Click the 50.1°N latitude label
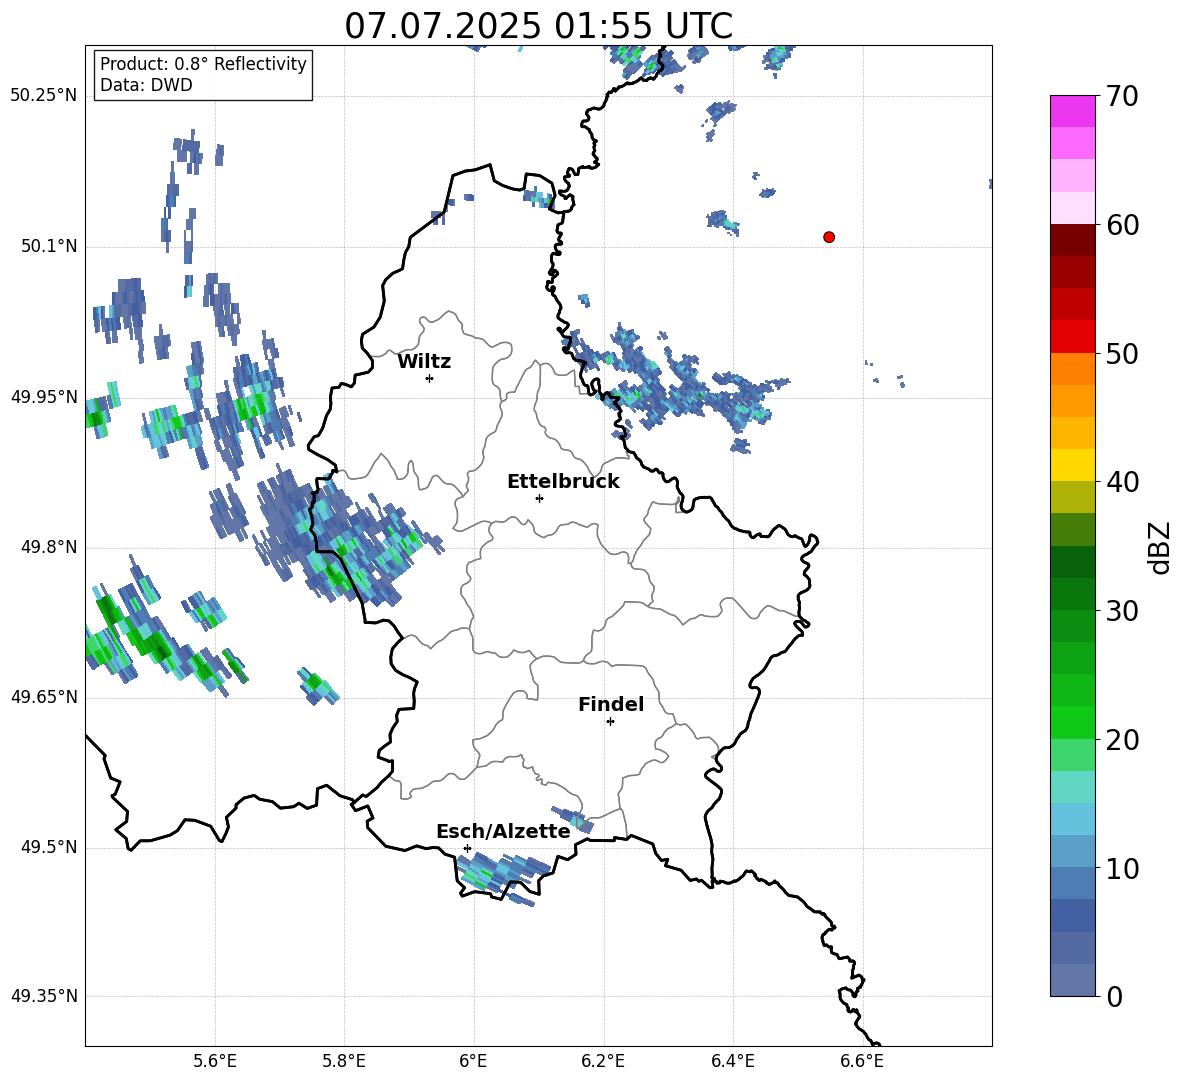The image size is (1184, 1081). coord(49,247)
